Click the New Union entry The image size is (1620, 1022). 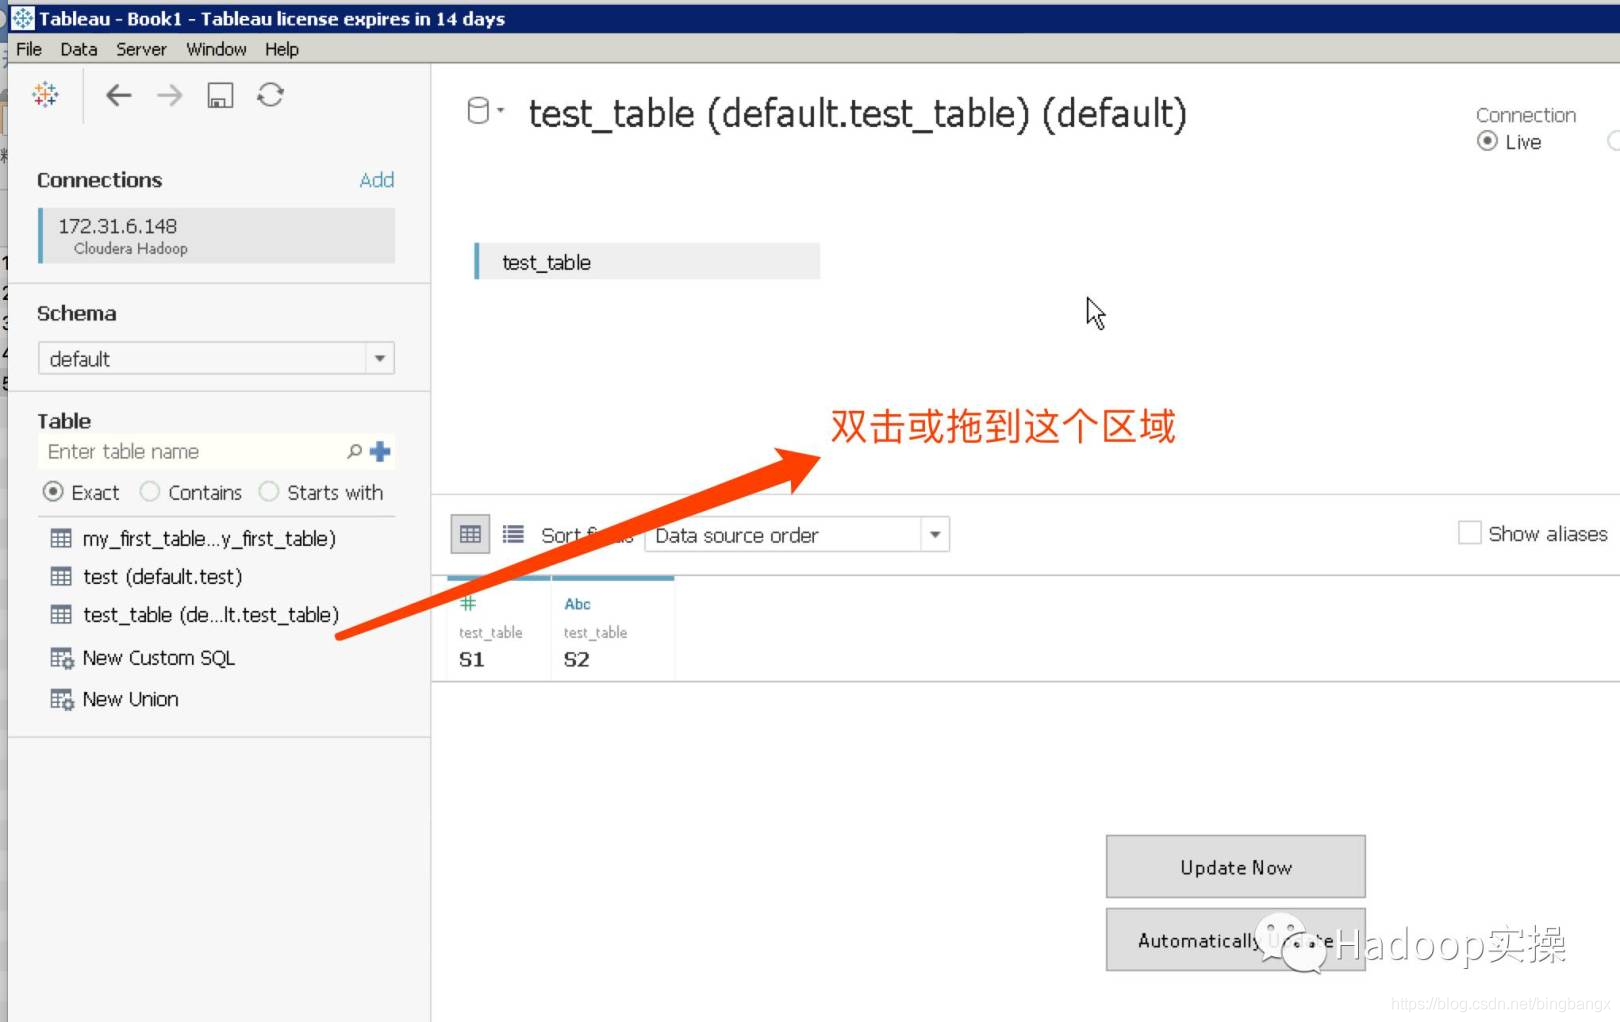pos(131,699)
